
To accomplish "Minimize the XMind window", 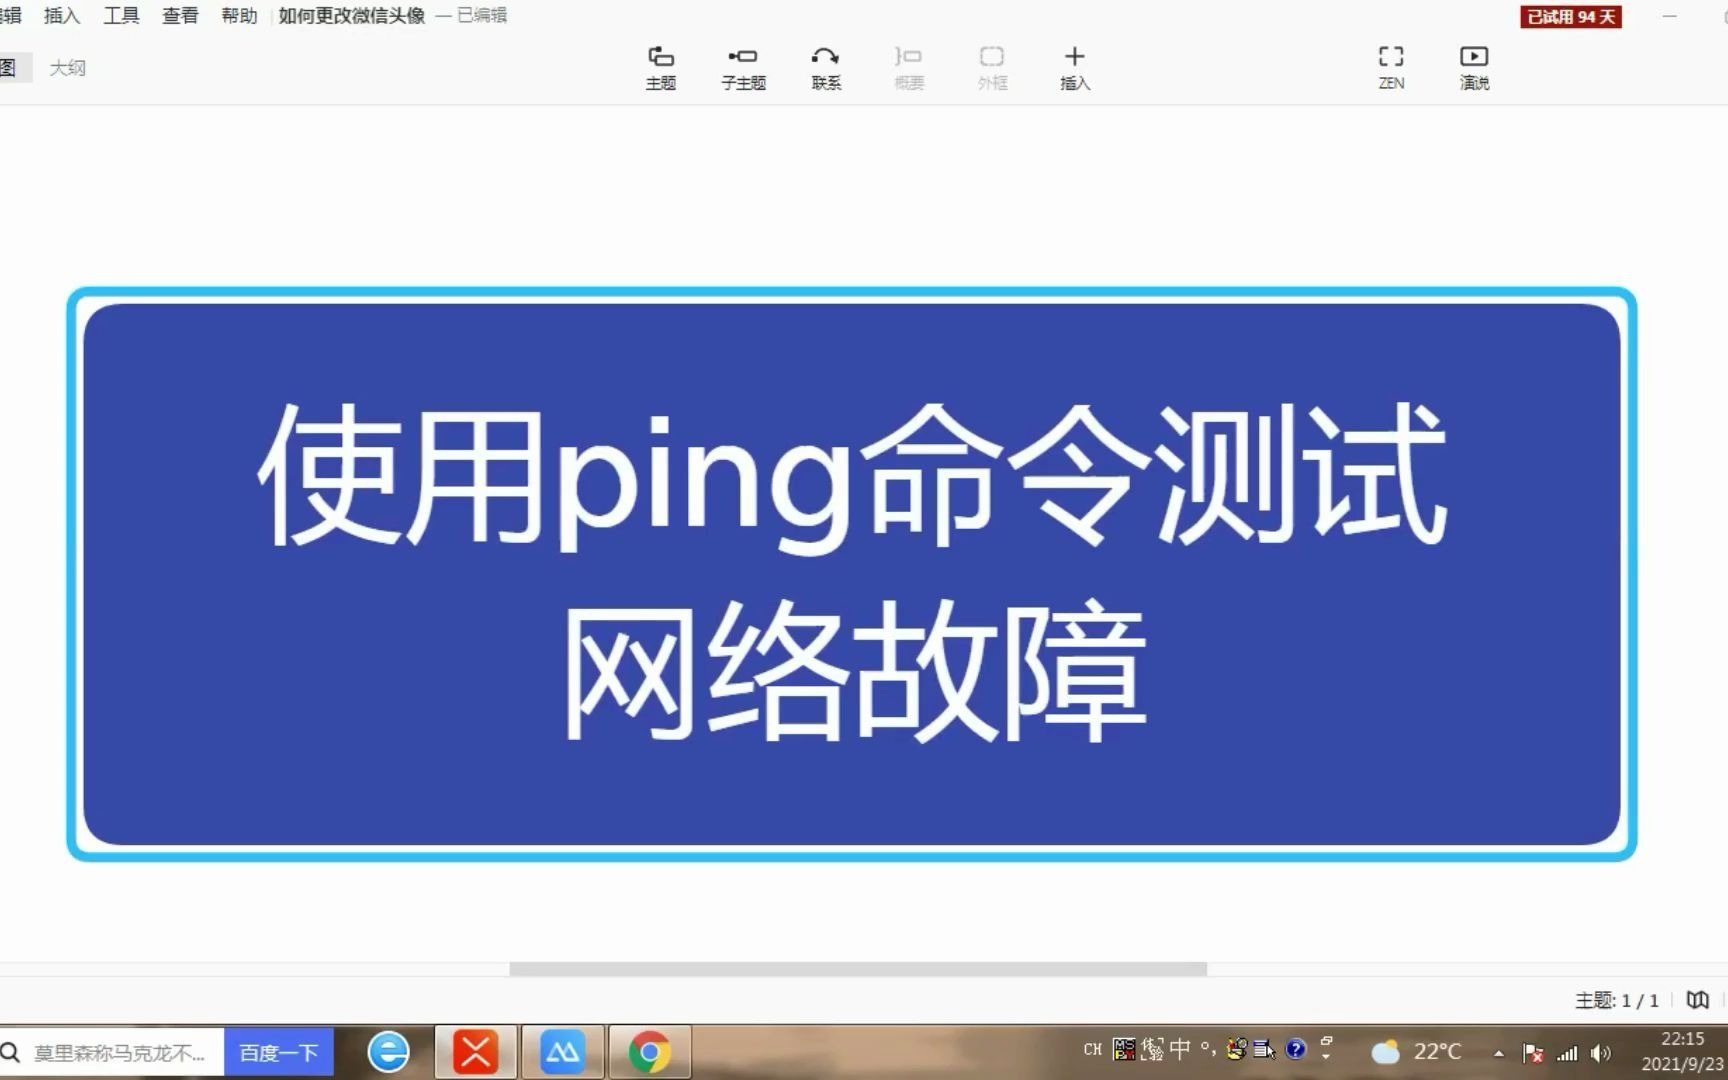I will [x=1669, y=16].
